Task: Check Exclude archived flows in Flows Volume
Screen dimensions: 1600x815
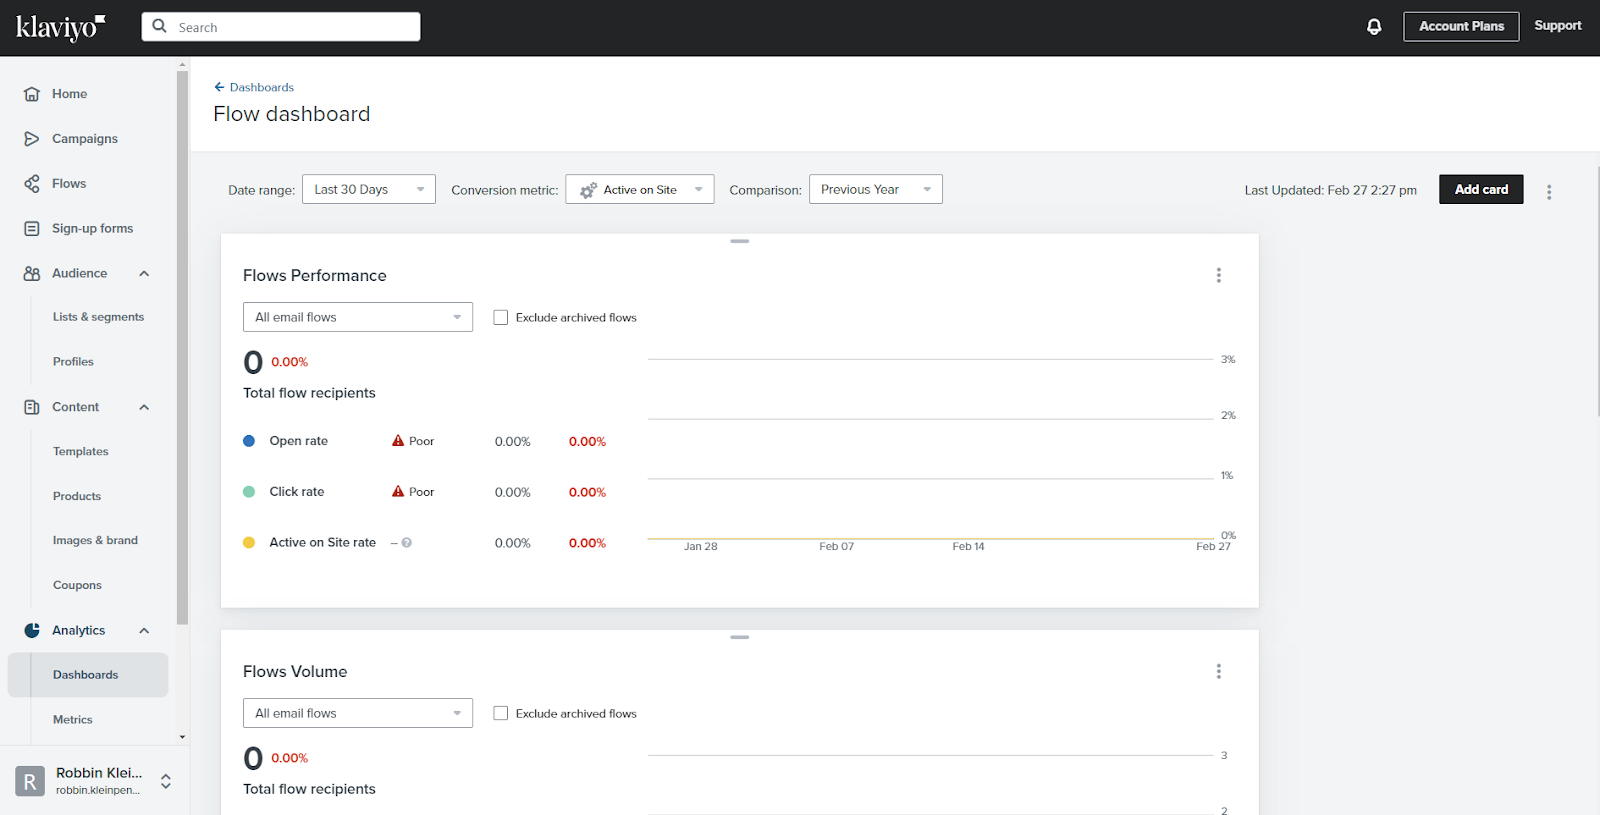Action: coord(501,713)
